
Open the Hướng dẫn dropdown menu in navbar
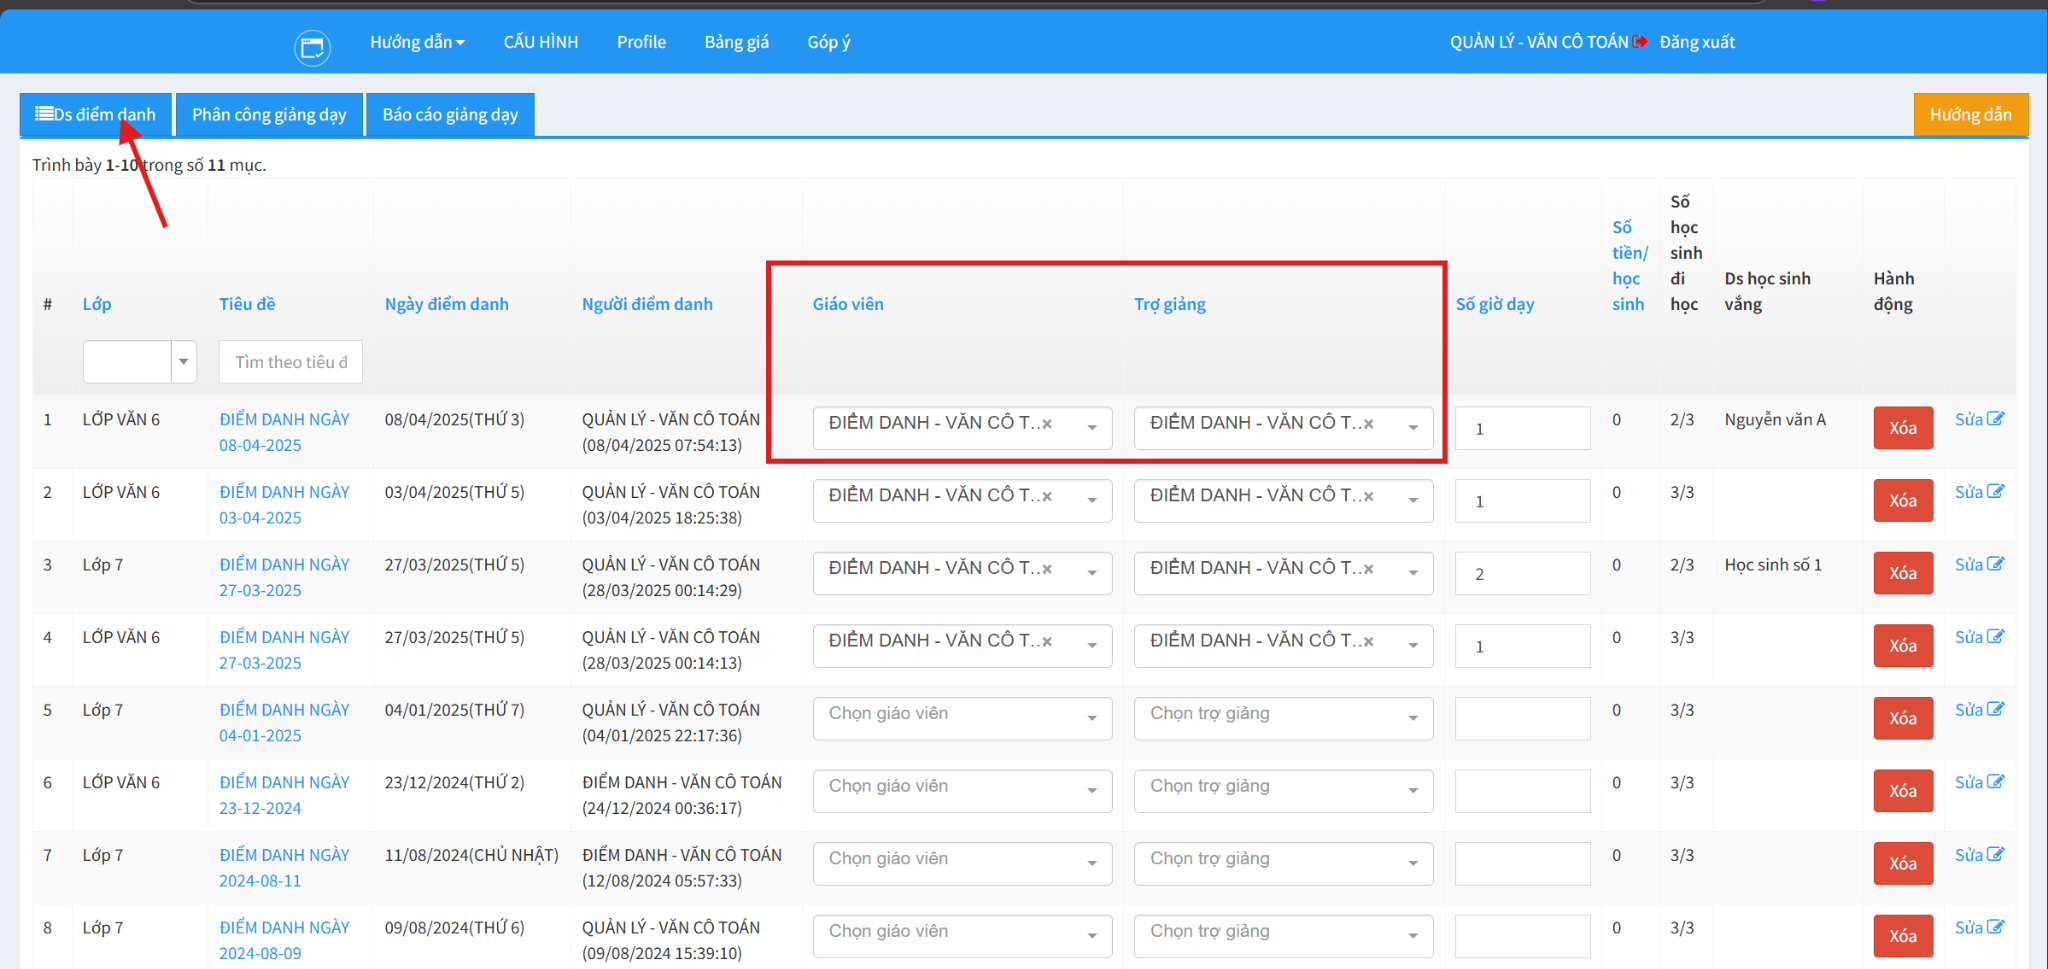click(417, 42)
